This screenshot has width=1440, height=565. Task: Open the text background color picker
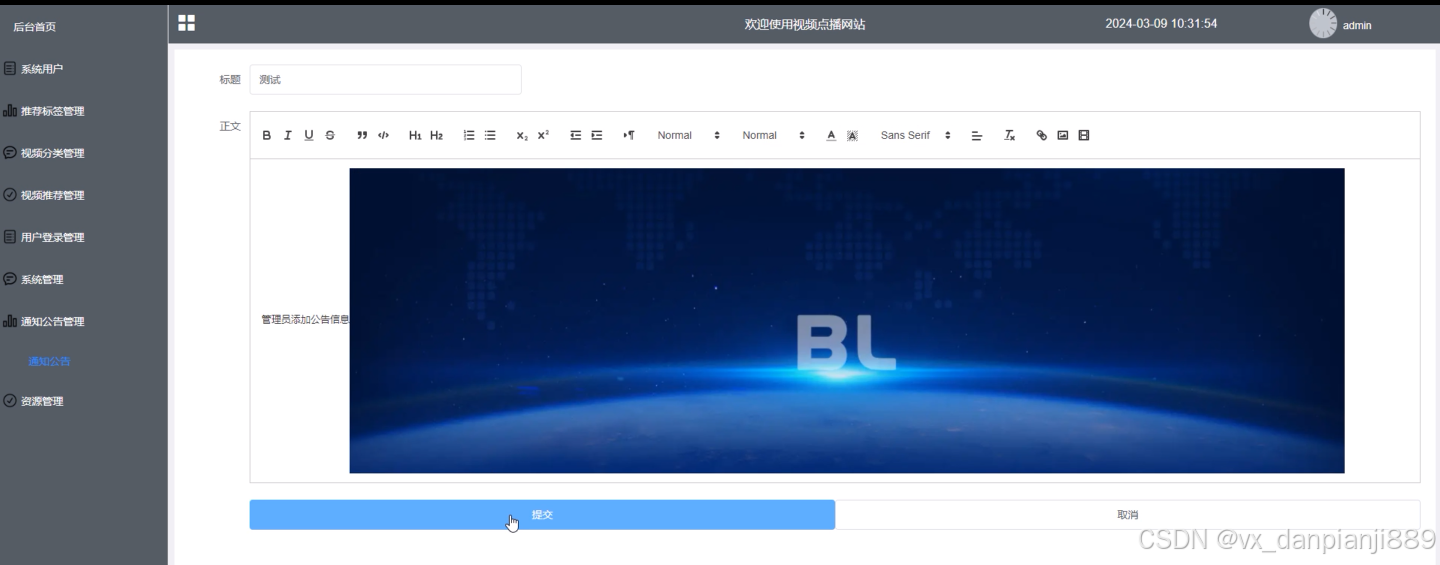(852, 135)
